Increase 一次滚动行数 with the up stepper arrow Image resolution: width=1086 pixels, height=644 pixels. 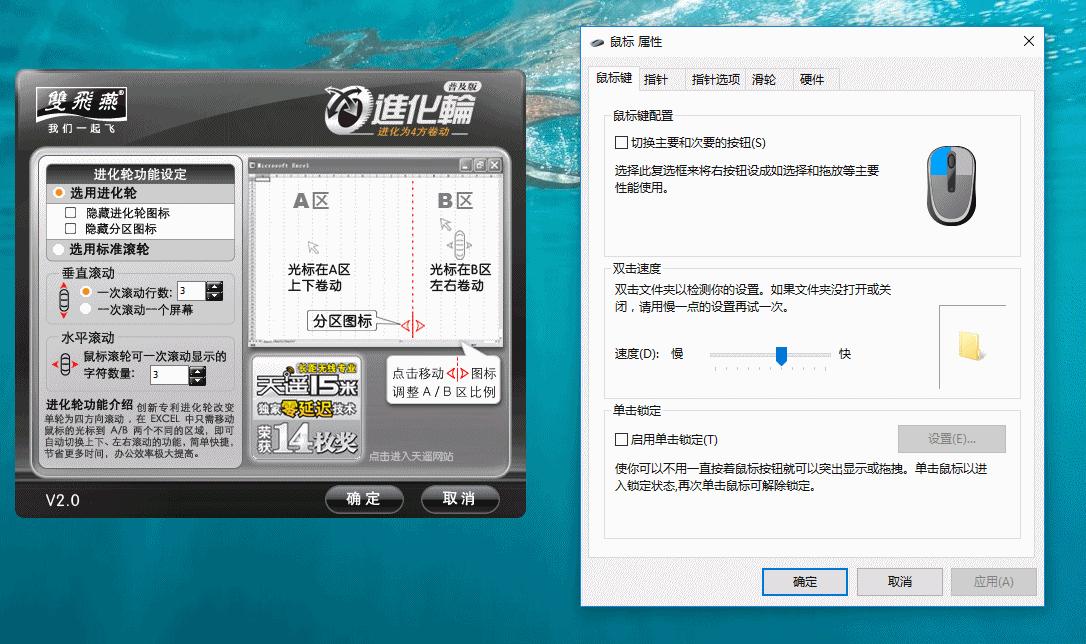click(215, 287)
